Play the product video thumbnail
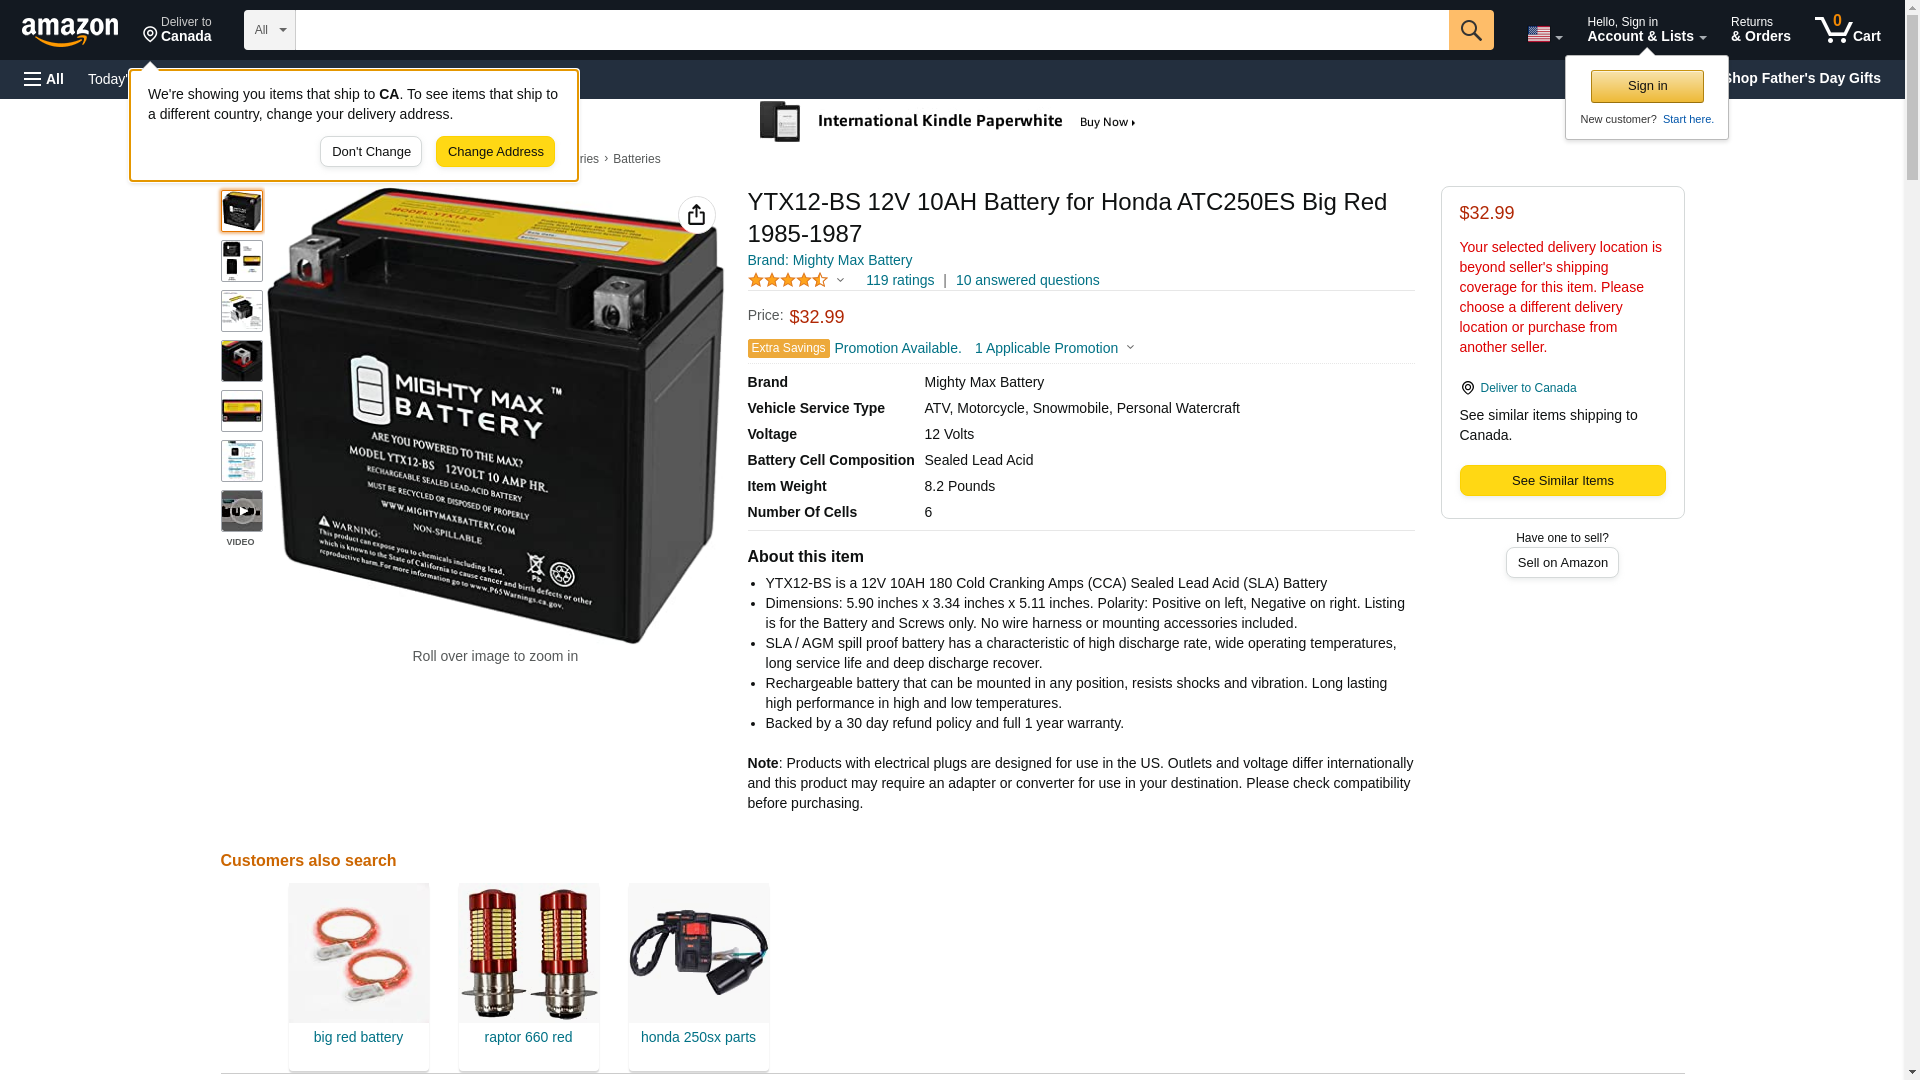This screenshot has width=1920, height=1080. coord(242,511)
